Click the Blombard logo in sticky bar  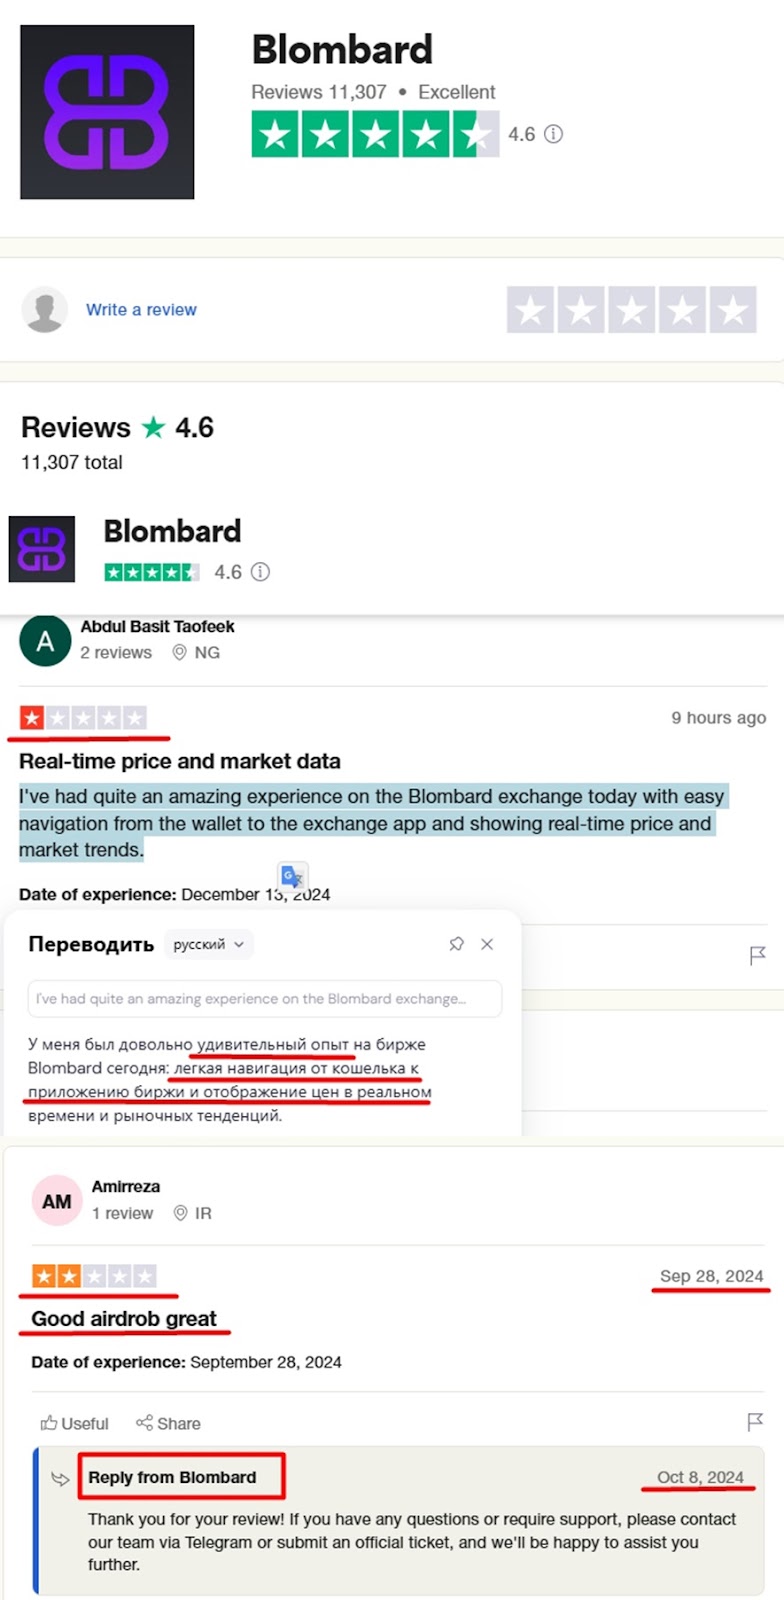pyautogui.click(x=42, y=549)
